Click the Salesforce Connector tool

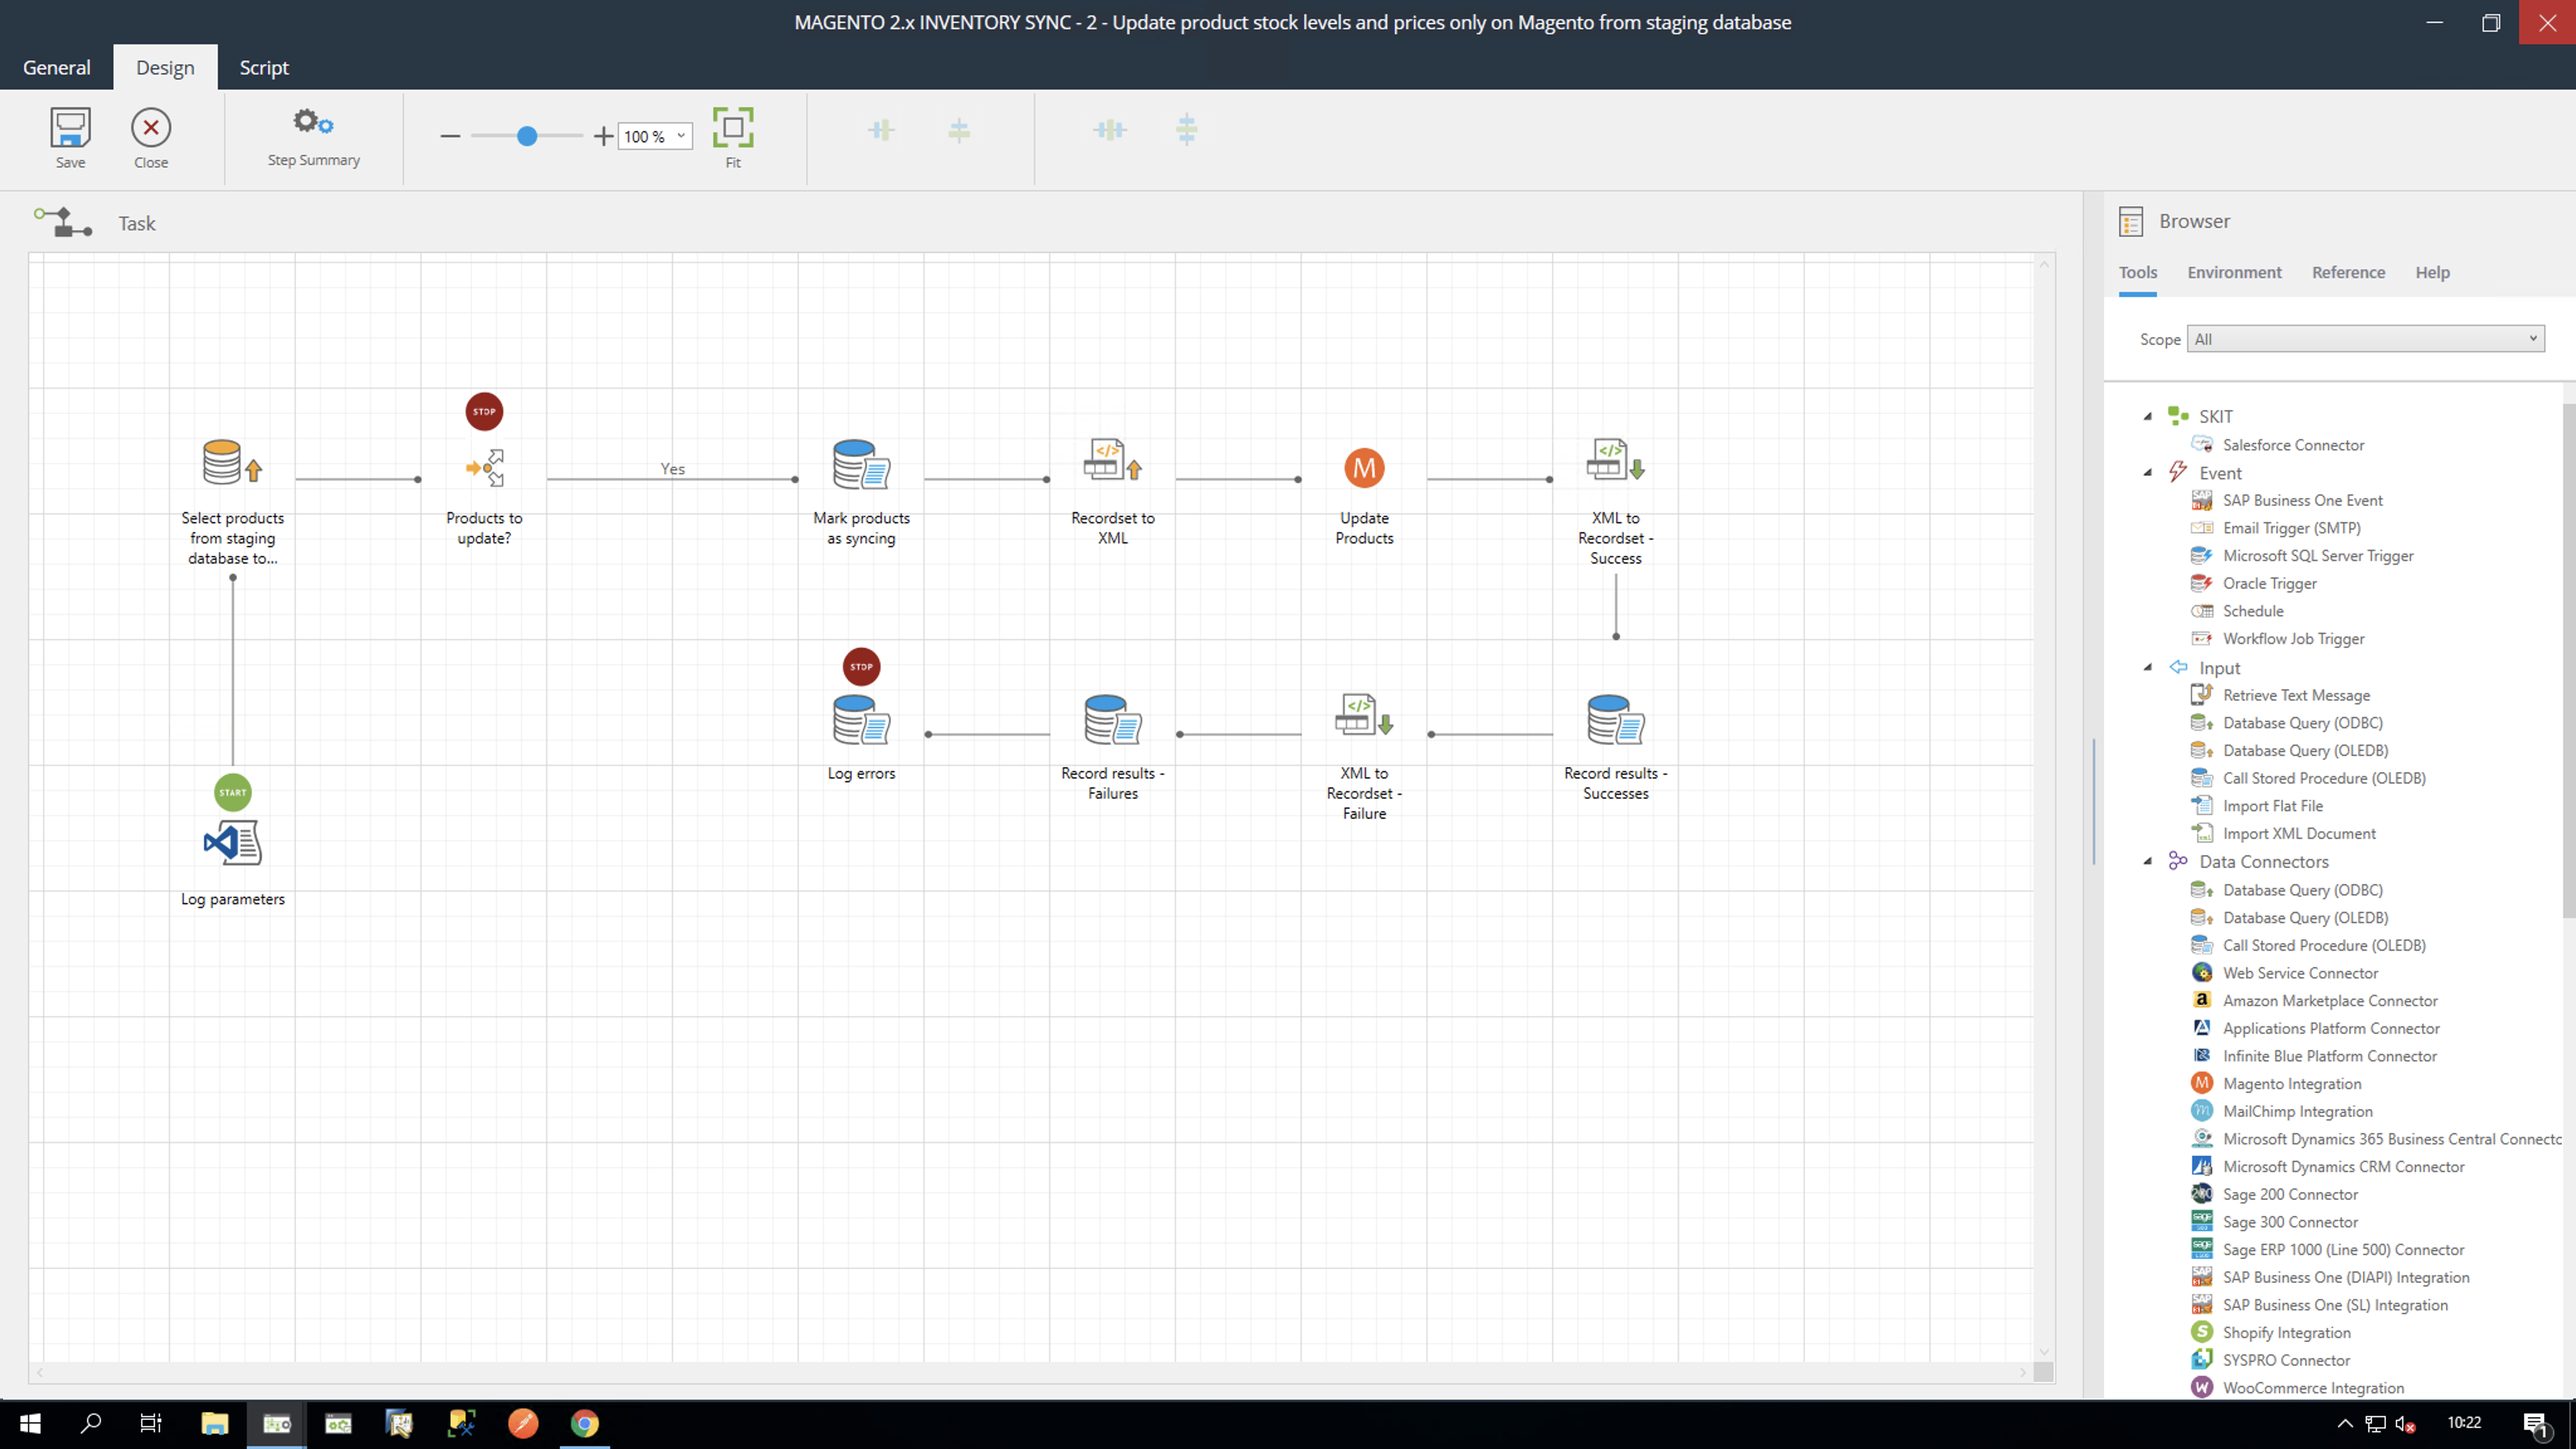pos(2293,445)
